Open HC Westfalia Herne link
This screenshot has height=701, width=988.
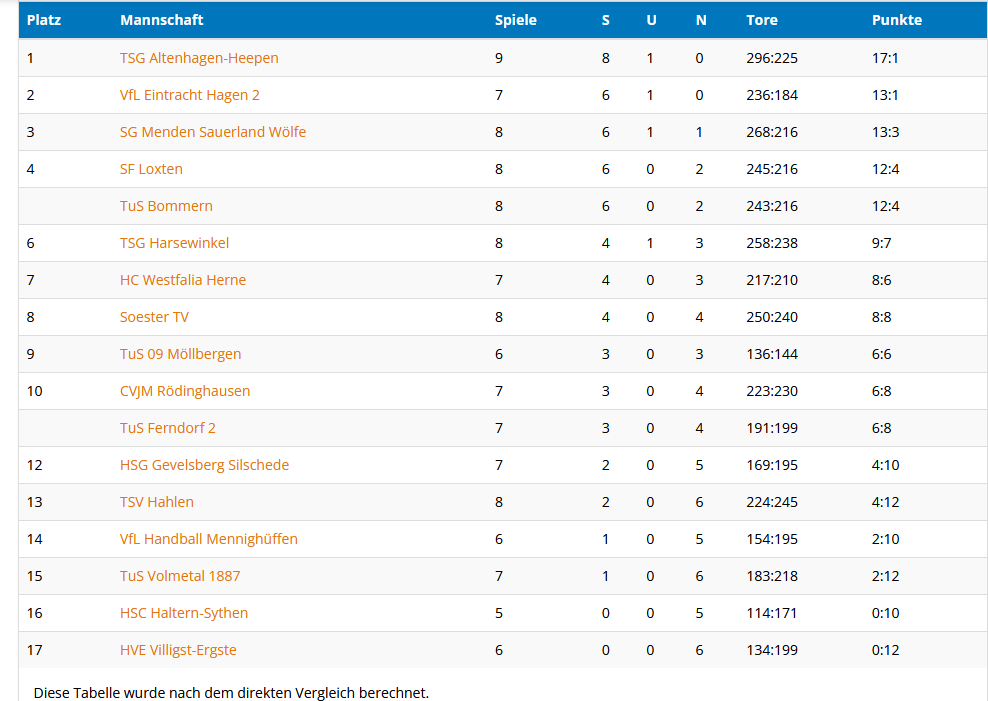(182, 280)
